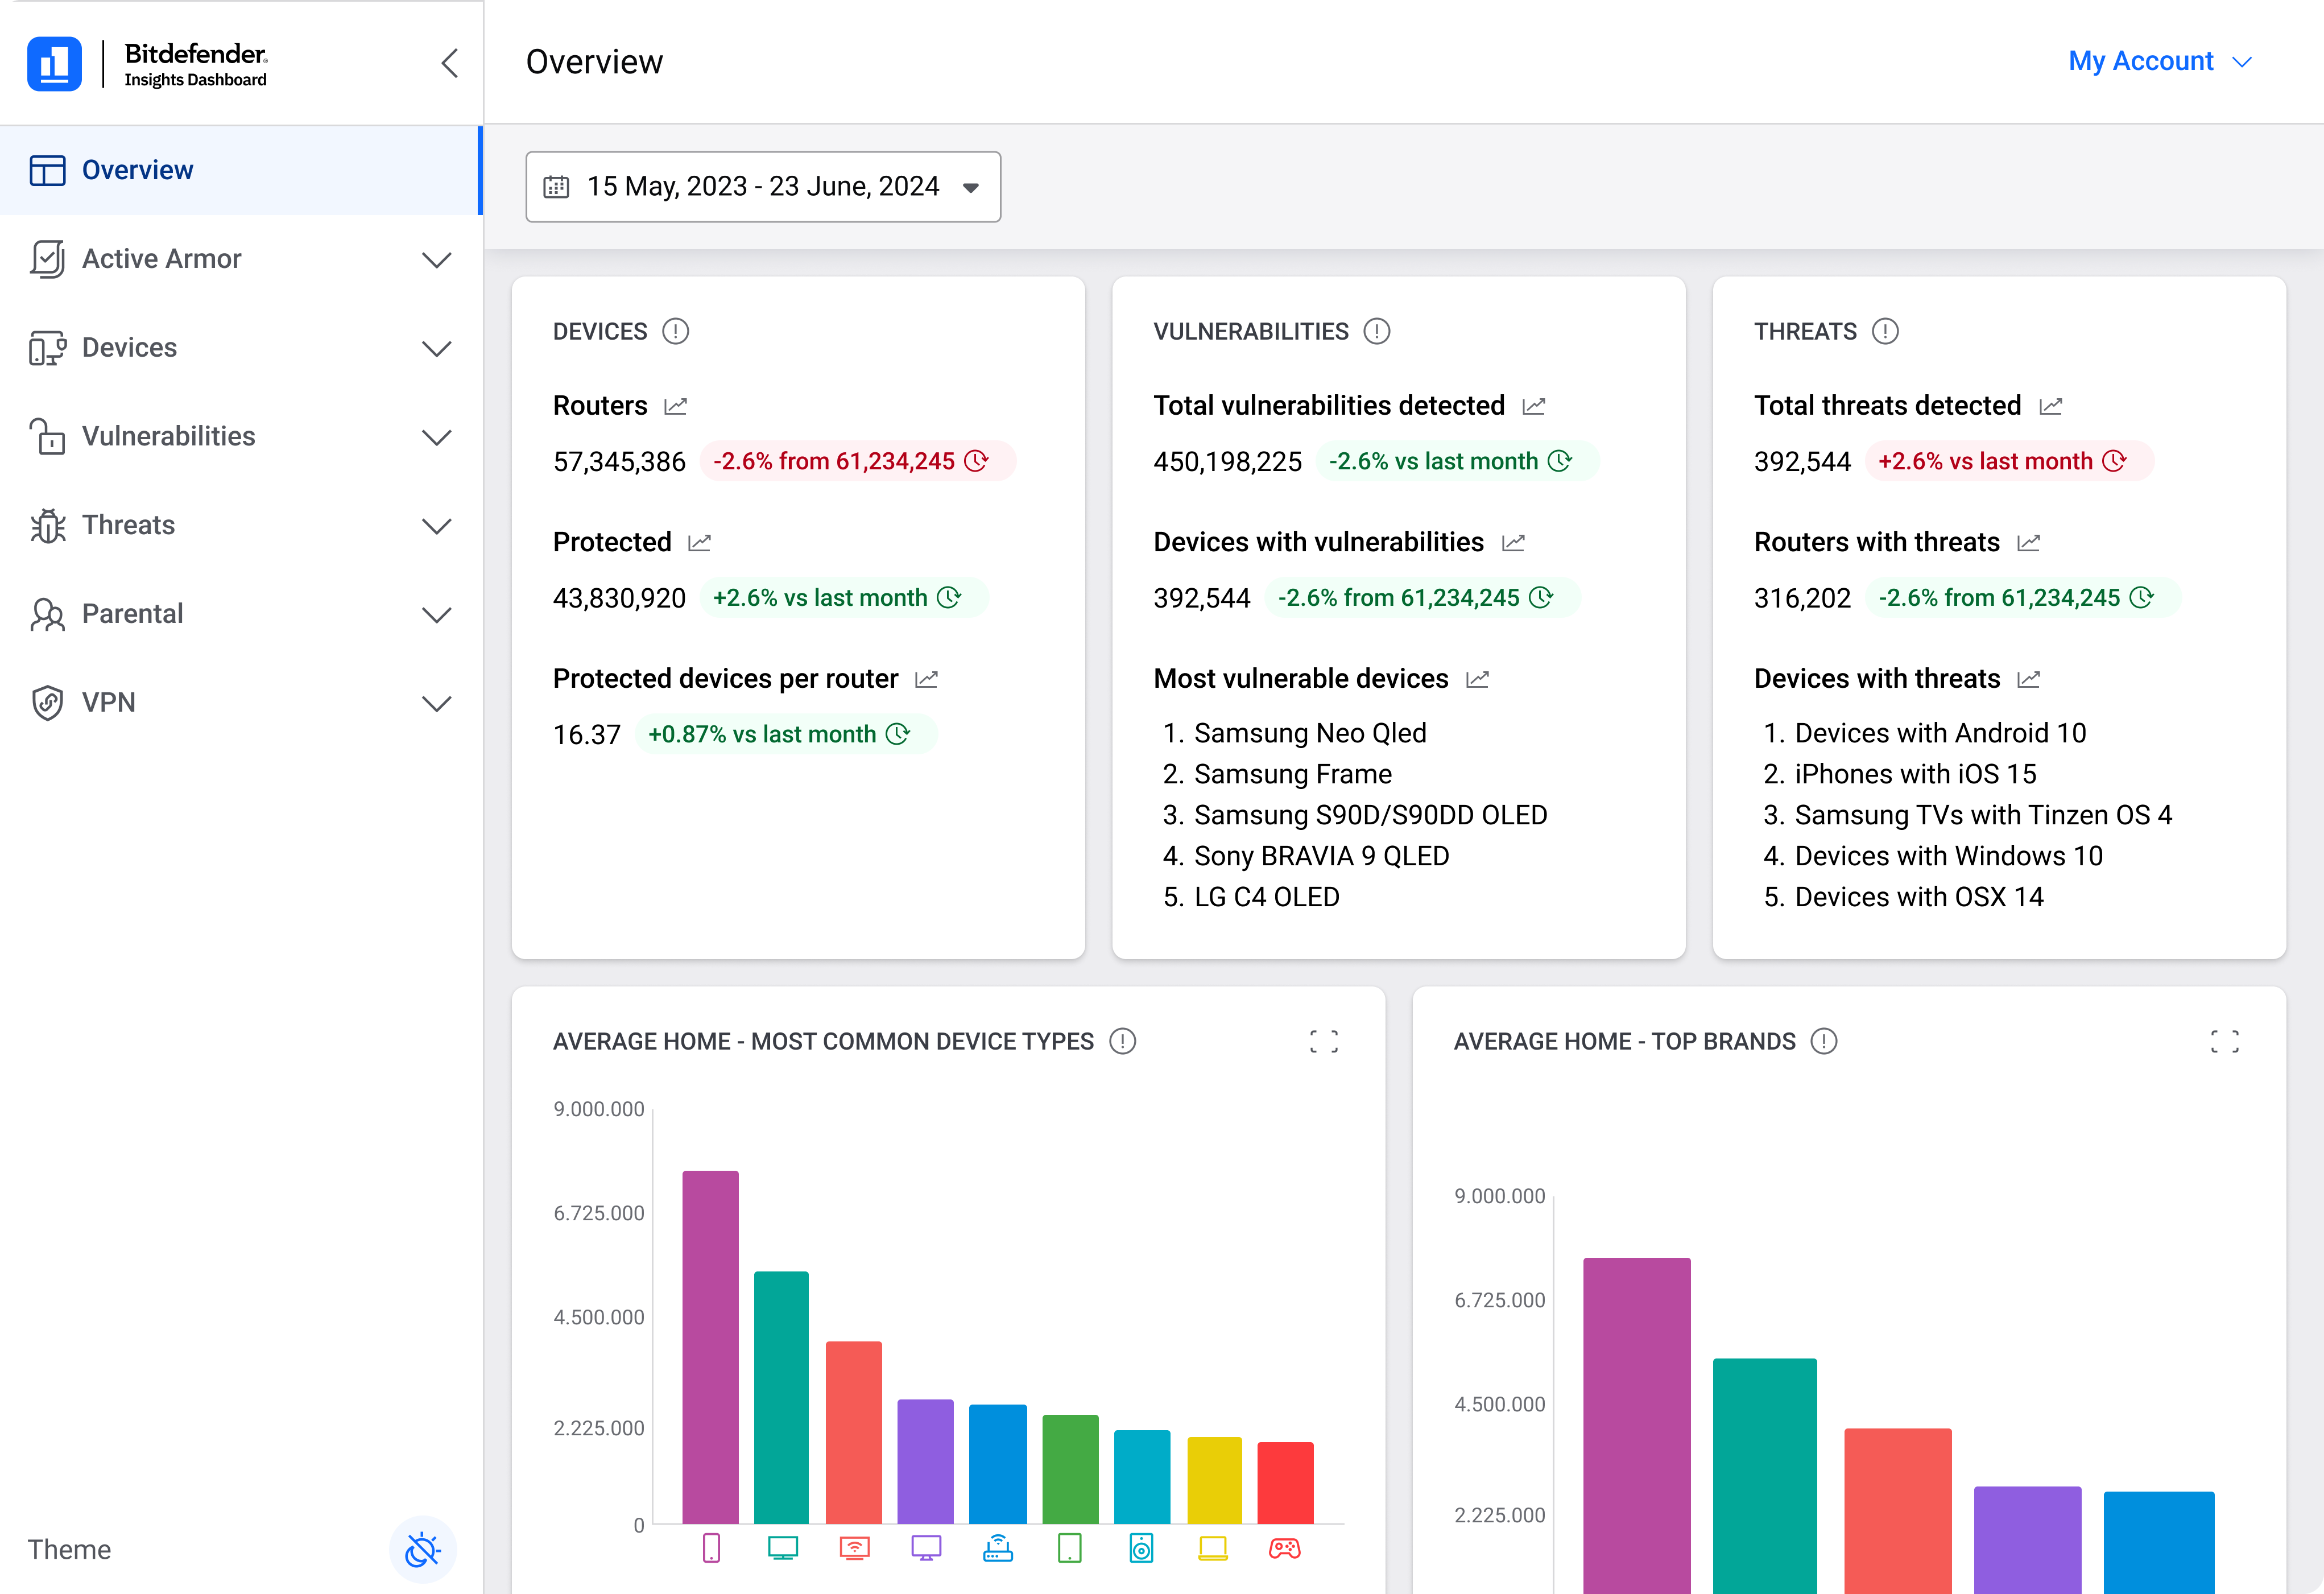The width and height of the screenshot is (2324, 1594).
Task: Click 'iPhones with iOS 15' list item
Action: [1915, 774]
